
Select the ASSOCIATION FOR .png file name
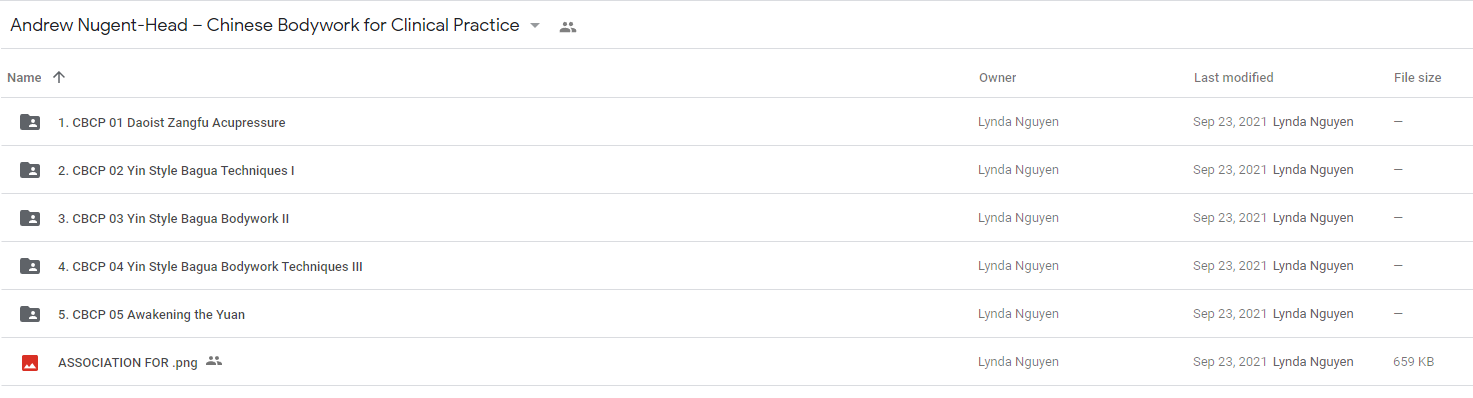(128, 363)
